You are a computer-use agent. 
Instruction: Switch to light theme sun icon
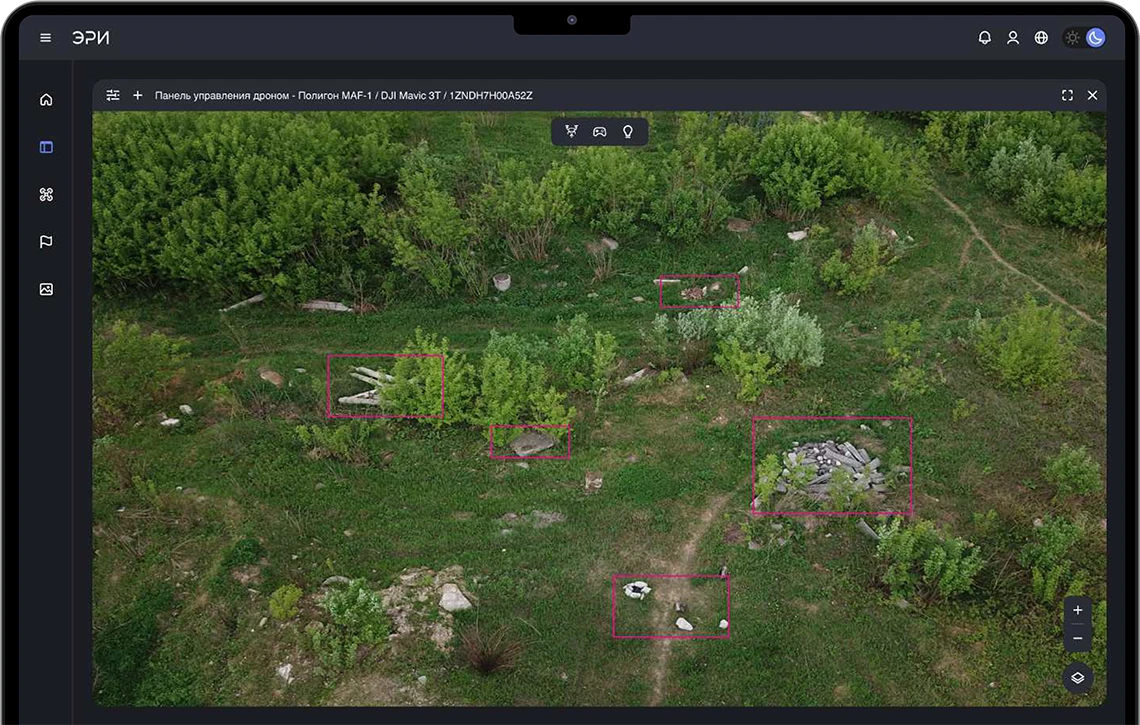1072,38
